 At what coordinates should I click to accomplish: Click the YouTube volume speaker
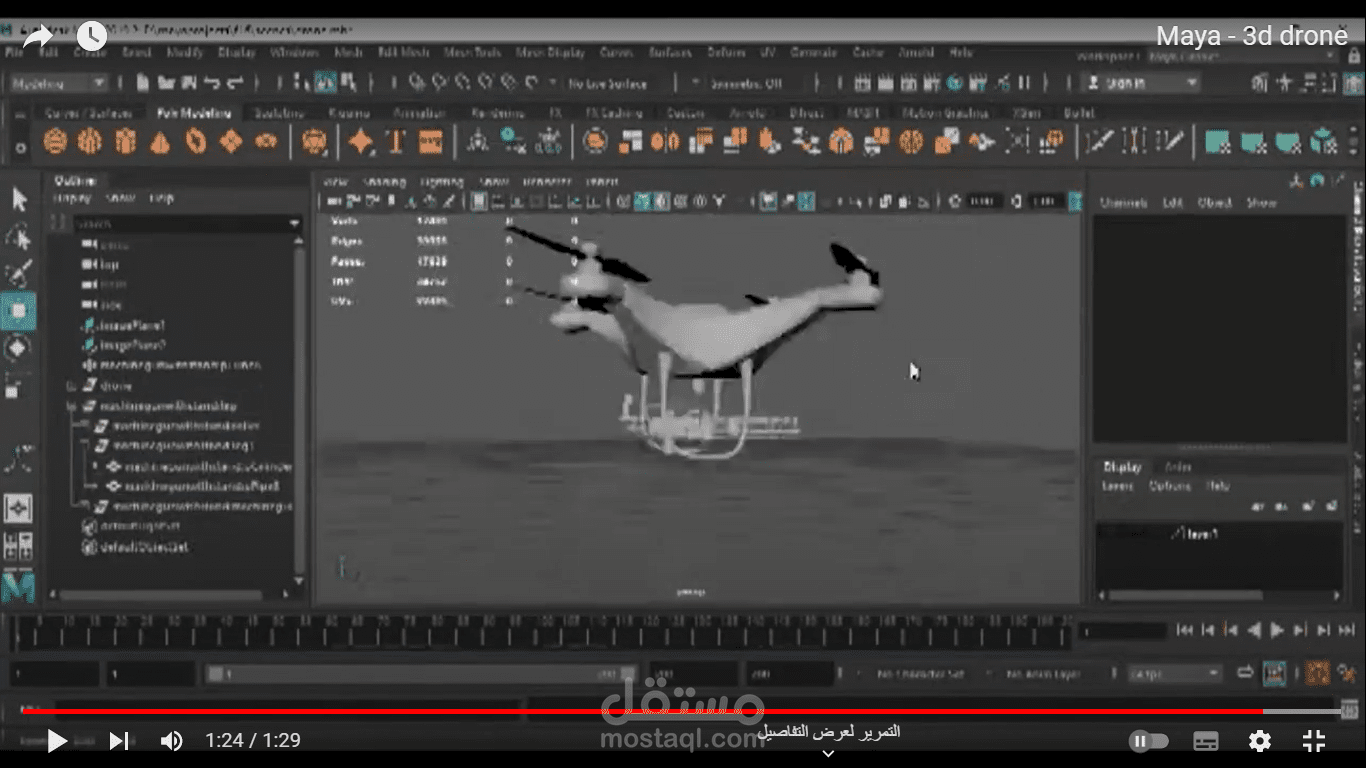coord(172,741)
